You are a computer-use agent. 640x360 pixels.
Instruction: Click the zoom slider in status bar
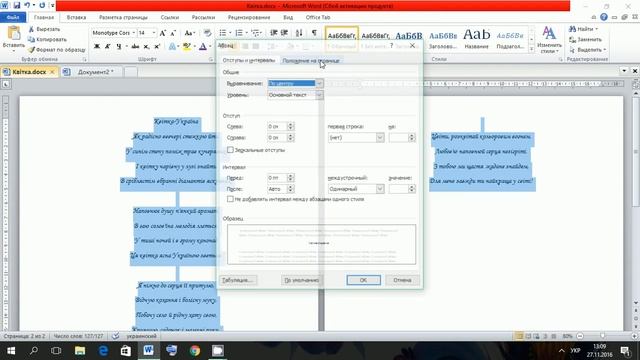click(x=603, y=336)
